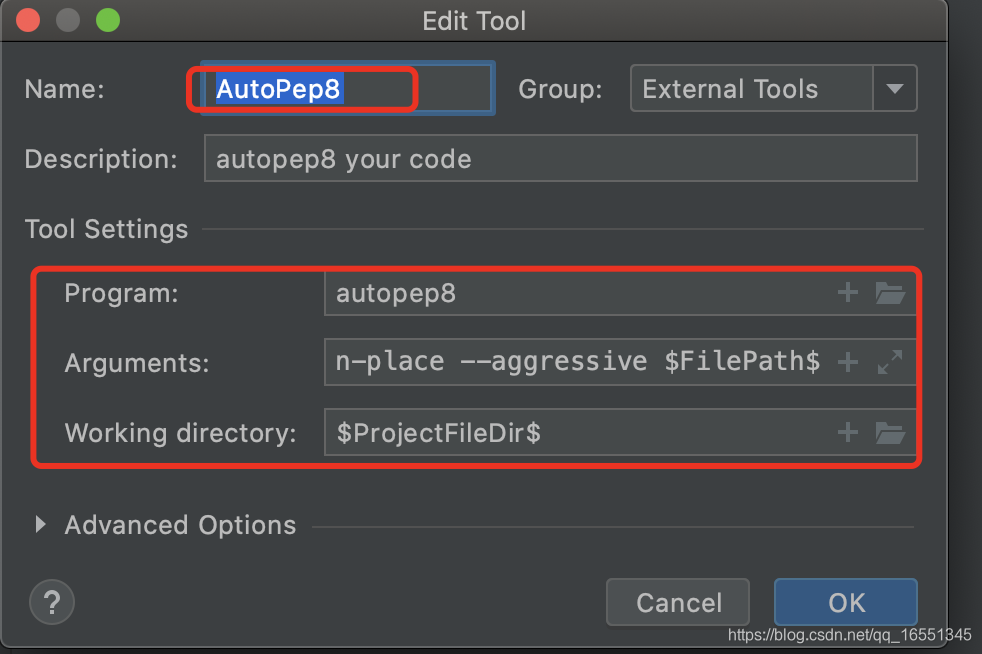Open help using the question mark icon

point(51,602)
